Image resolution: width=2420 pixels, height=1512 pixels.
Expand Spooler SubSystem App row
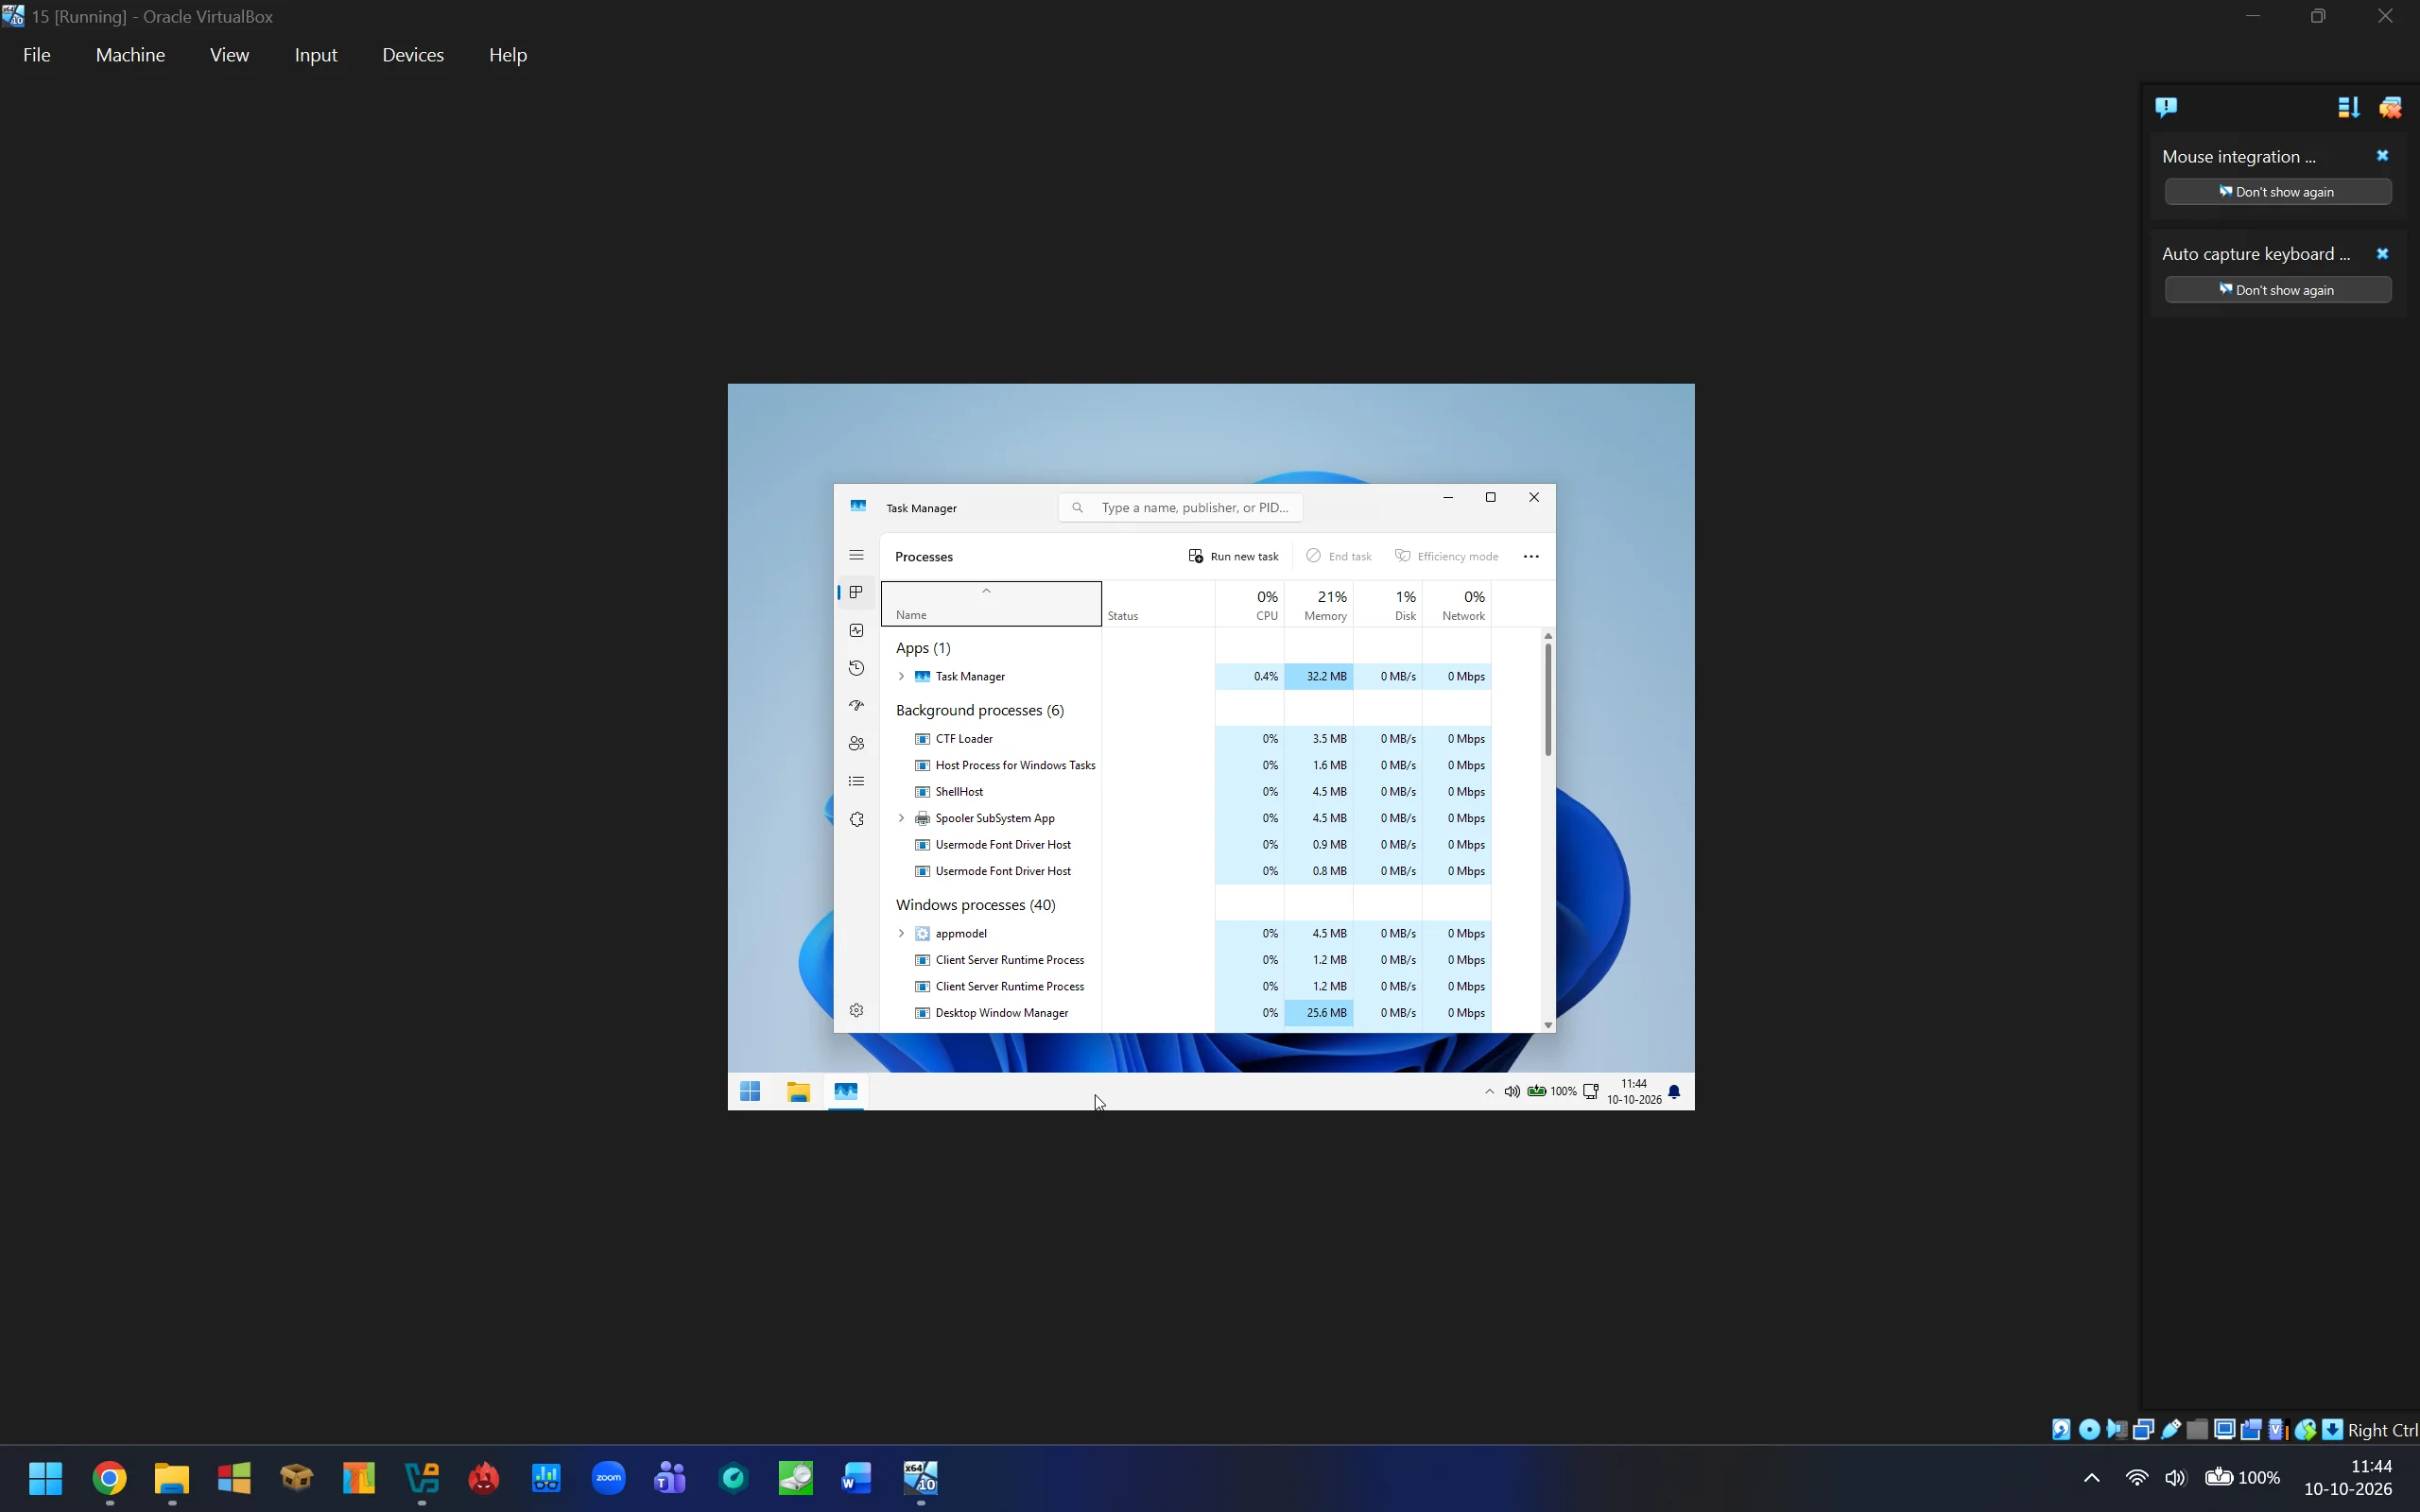[x=901, y=818]
